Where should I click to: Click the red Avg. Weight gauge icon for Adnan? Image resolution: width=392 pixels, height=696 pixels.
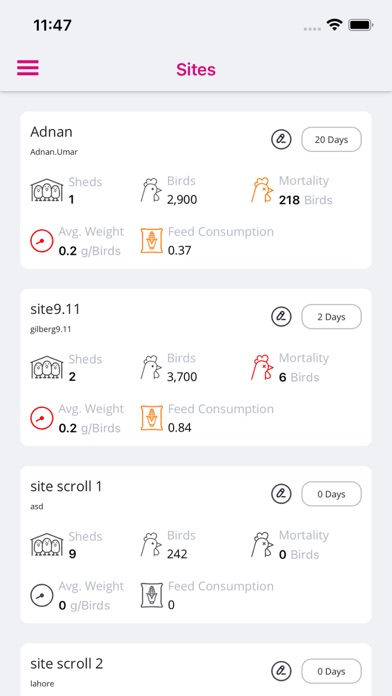42,241
